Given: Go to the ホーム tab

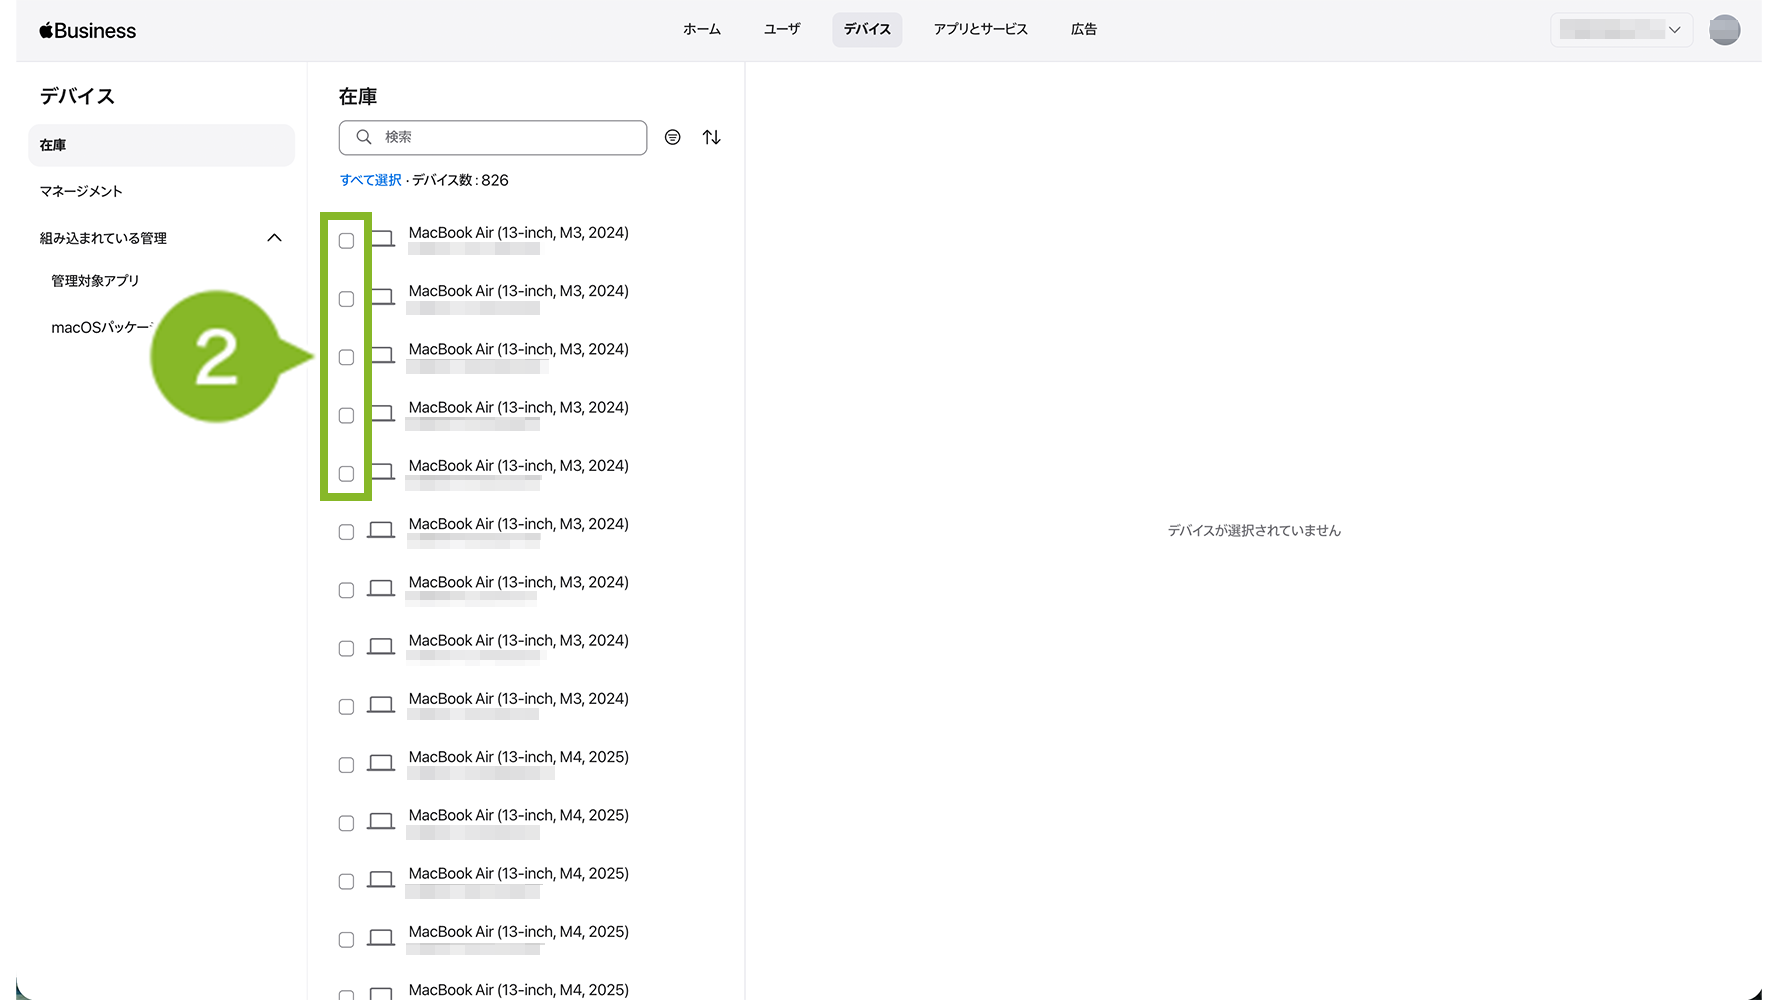Looking at the screenshot, I should tap(701, 30).
